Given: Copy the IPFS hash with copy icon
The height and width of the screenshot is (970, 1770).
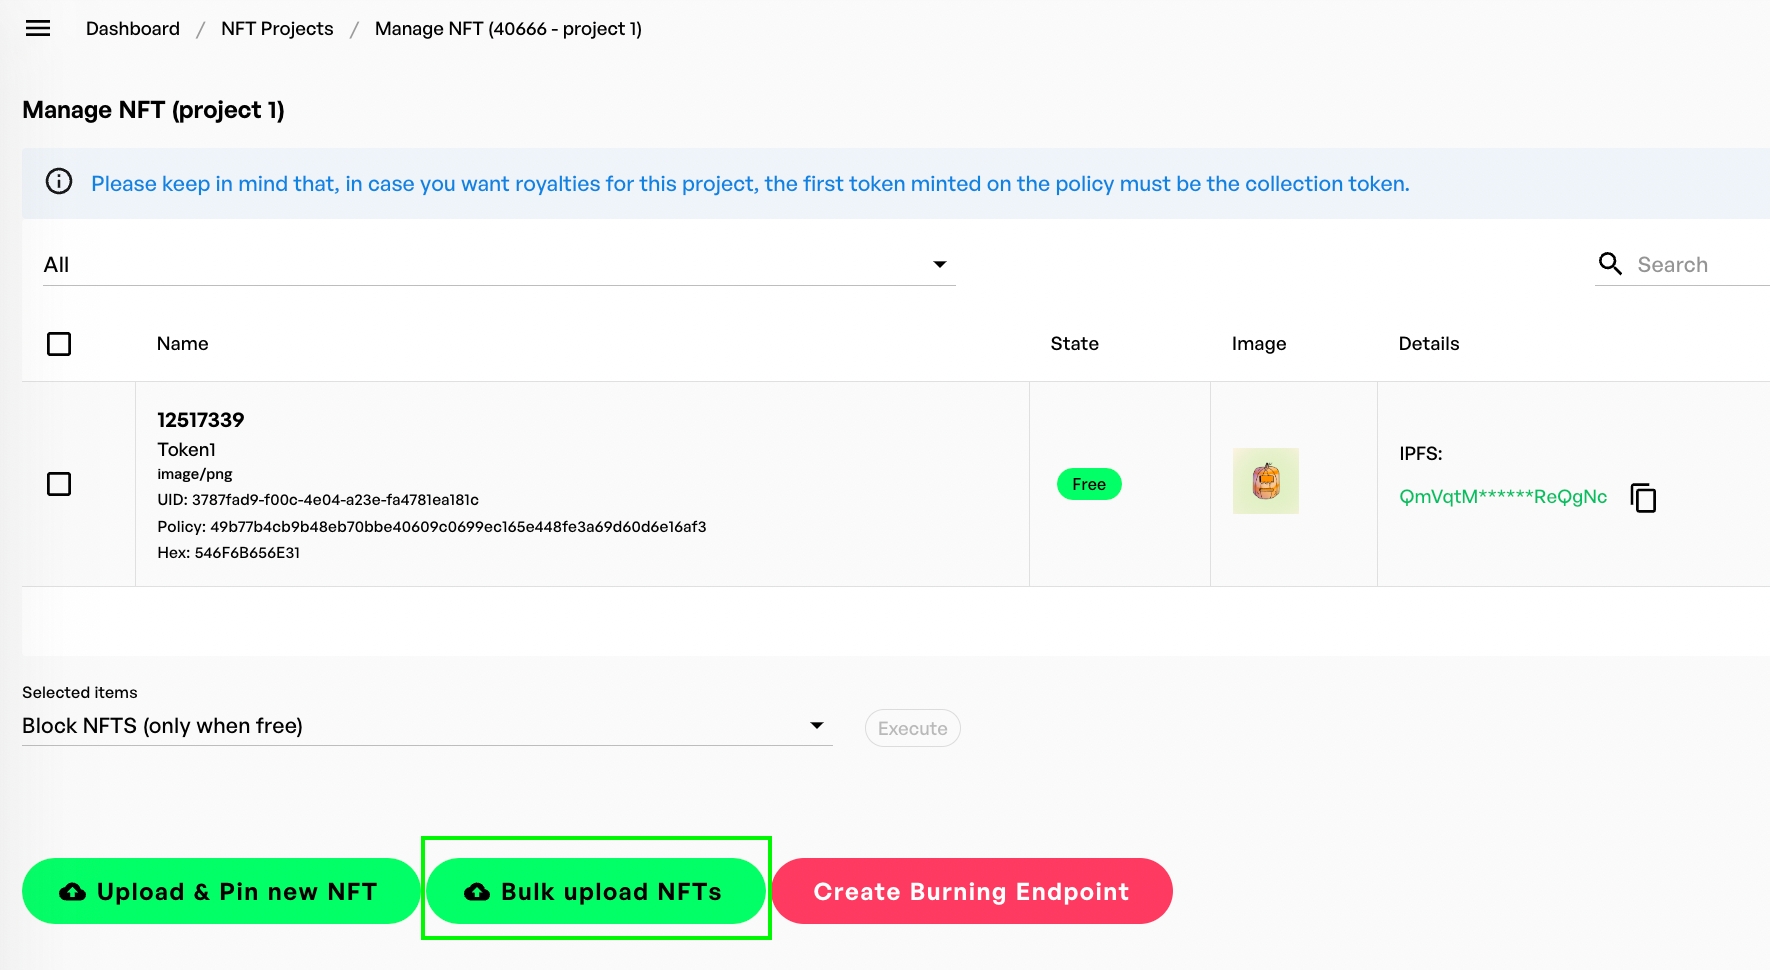Looking at the screenshot, I should (1643, 497).
